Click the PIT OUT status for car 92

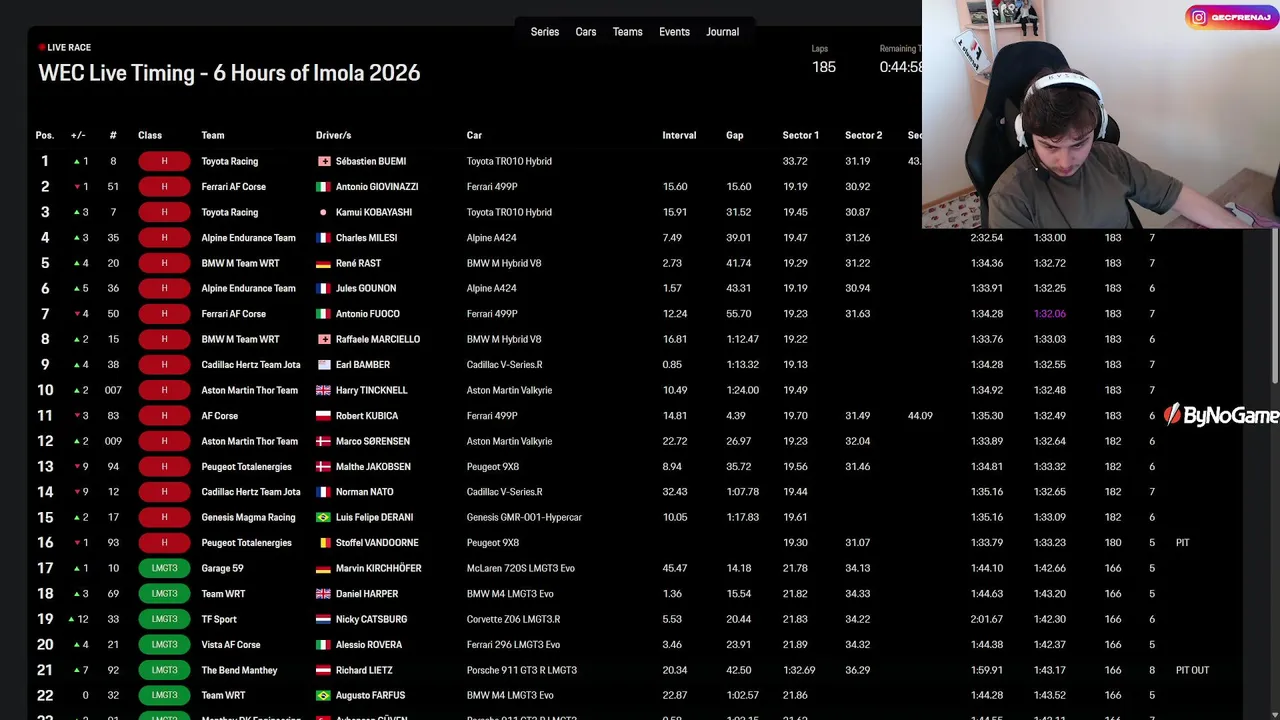coord(1193,670)
